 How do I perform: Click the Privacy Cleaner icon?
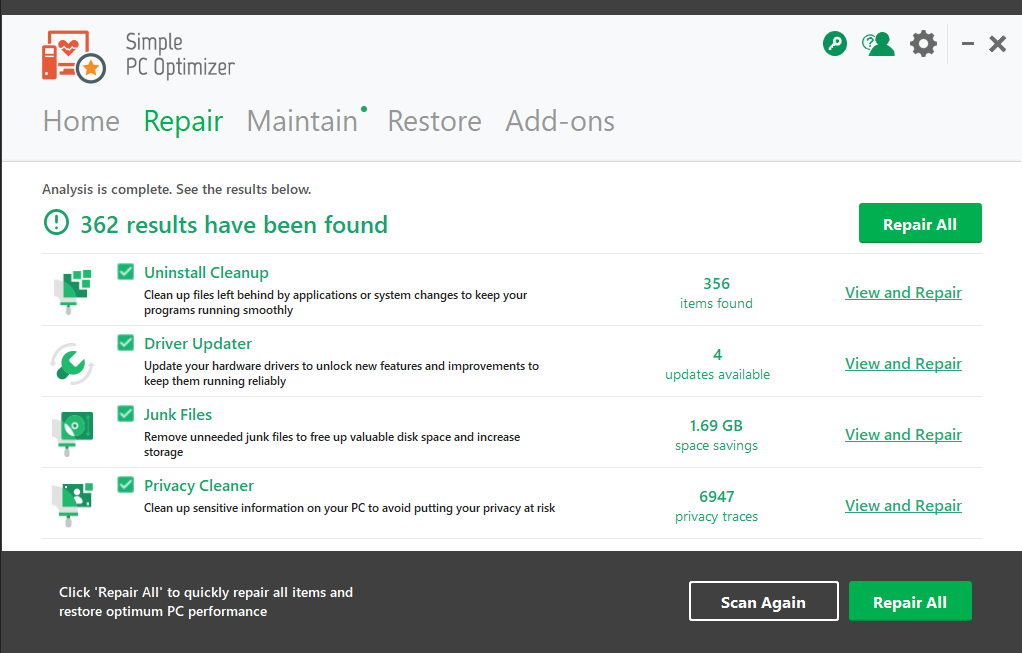tap(72, 504)
